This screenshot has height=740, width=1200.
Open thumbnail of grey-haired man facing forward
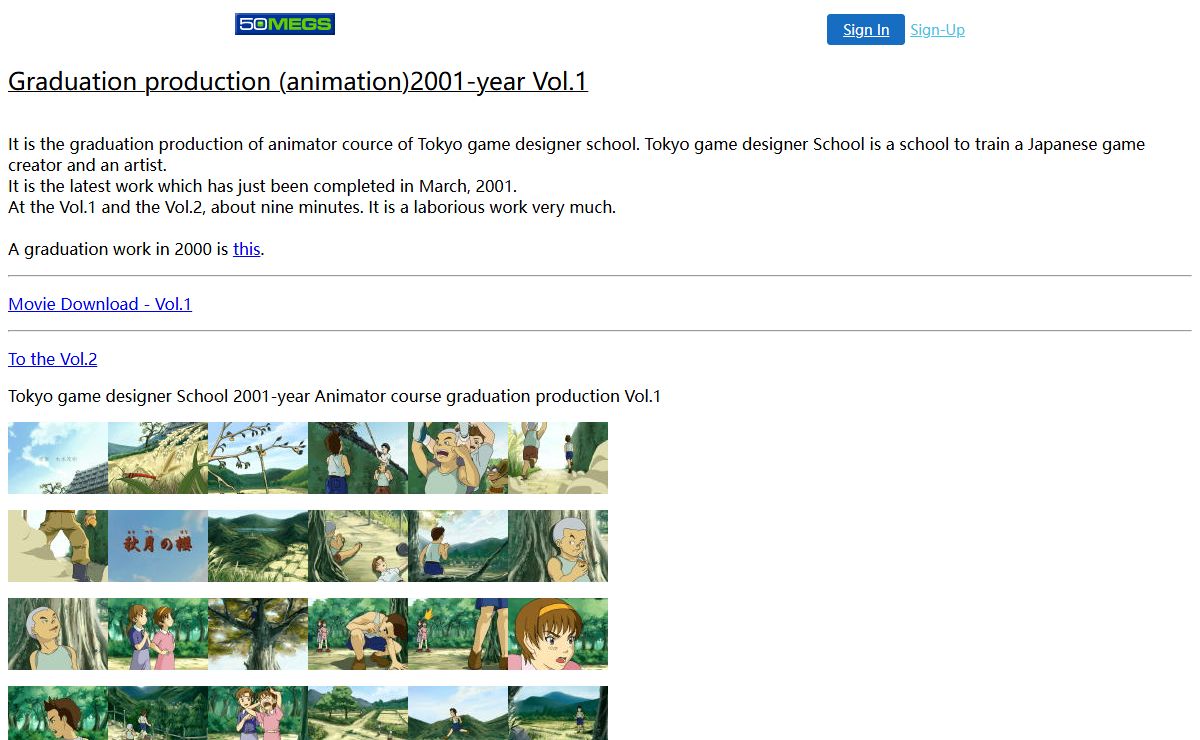pyautogui.click(x=558, y=546)
